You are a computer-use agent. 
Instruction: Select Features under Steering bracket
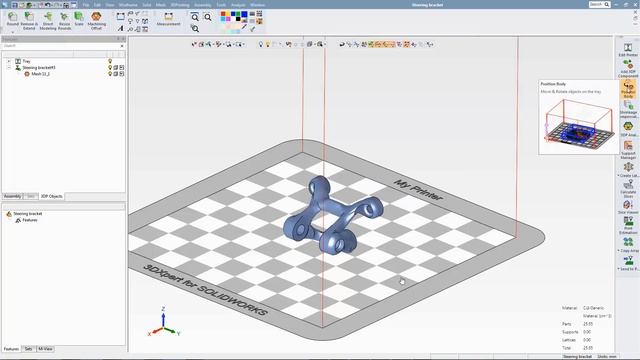pyautogui.click(x=30, y=220)
